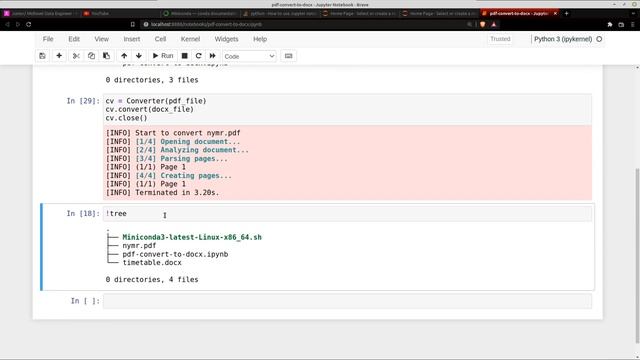Open the Help menu

coord(260,39)
